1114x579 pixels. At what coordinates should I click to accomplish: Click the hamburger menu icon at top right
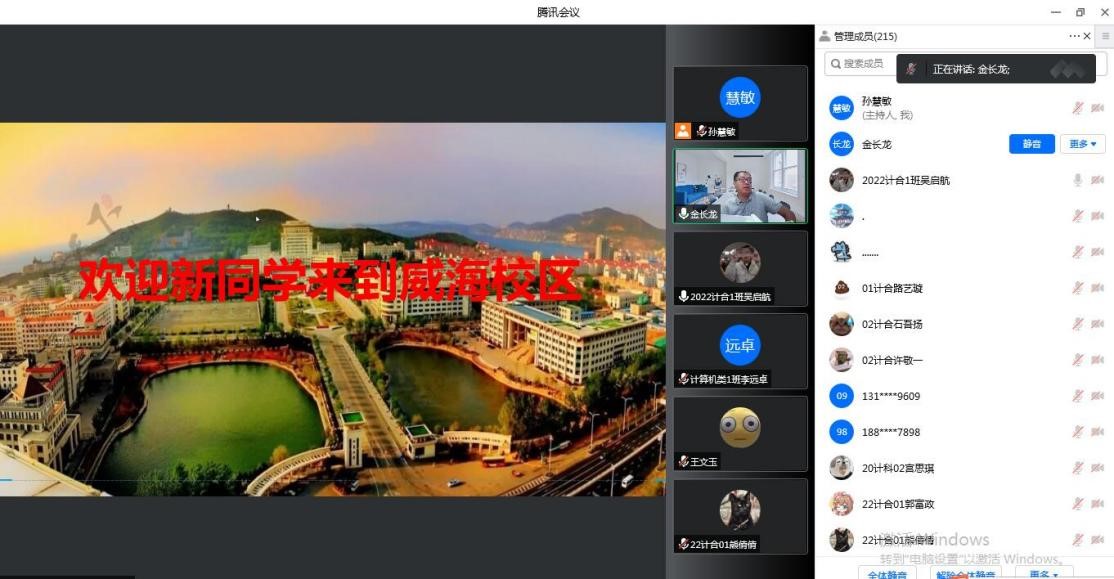pyautogui.click(x=1105, y=36)
